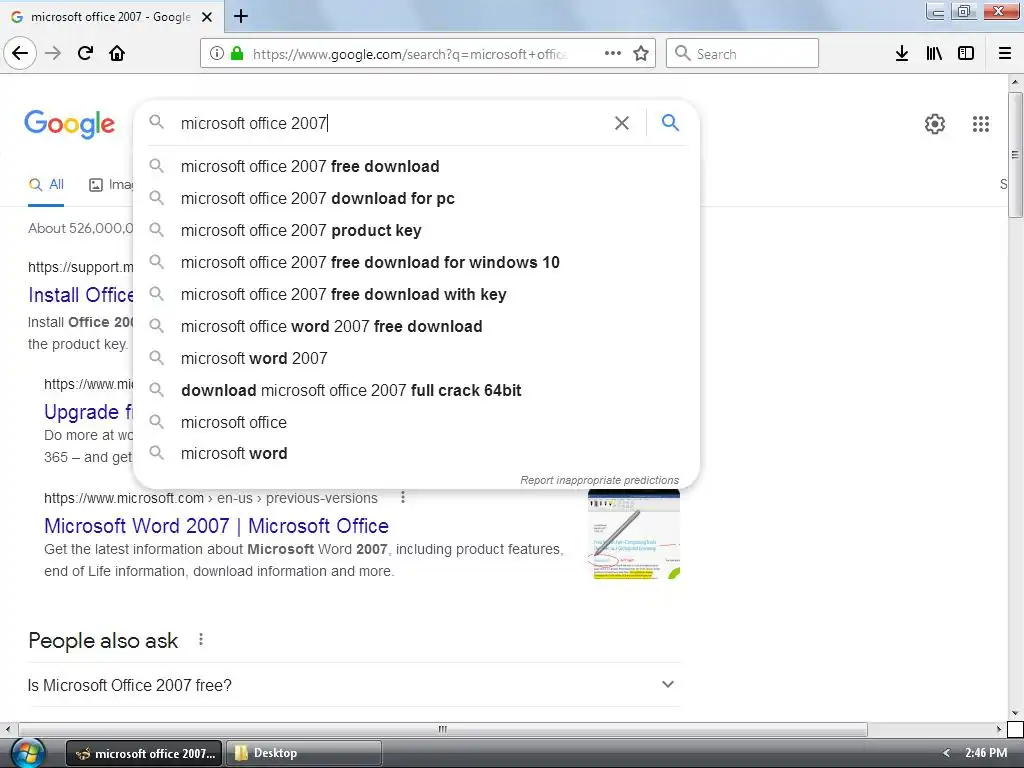This screenshot has width=1024, height=768.
Task: Click the Firefox toolbar Search box
Action: pos(742,53)
